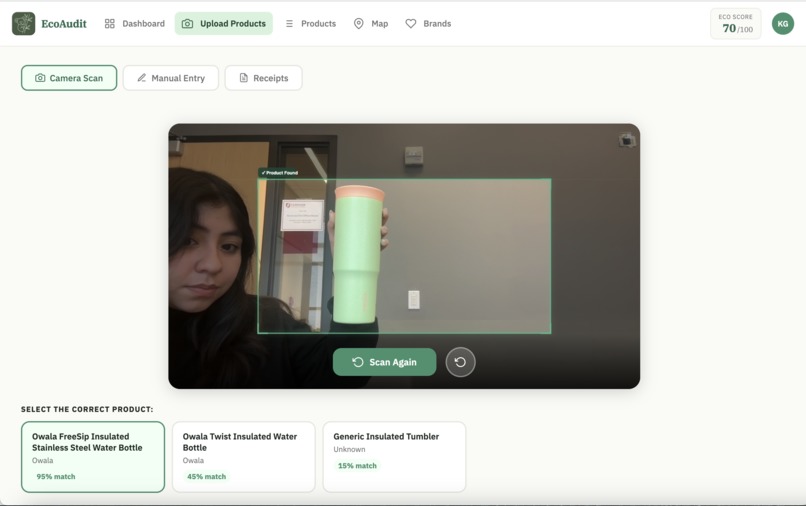Click the Scan Again button
The width and height of the screenshot is (806, 506).
[x=384, y=362]
